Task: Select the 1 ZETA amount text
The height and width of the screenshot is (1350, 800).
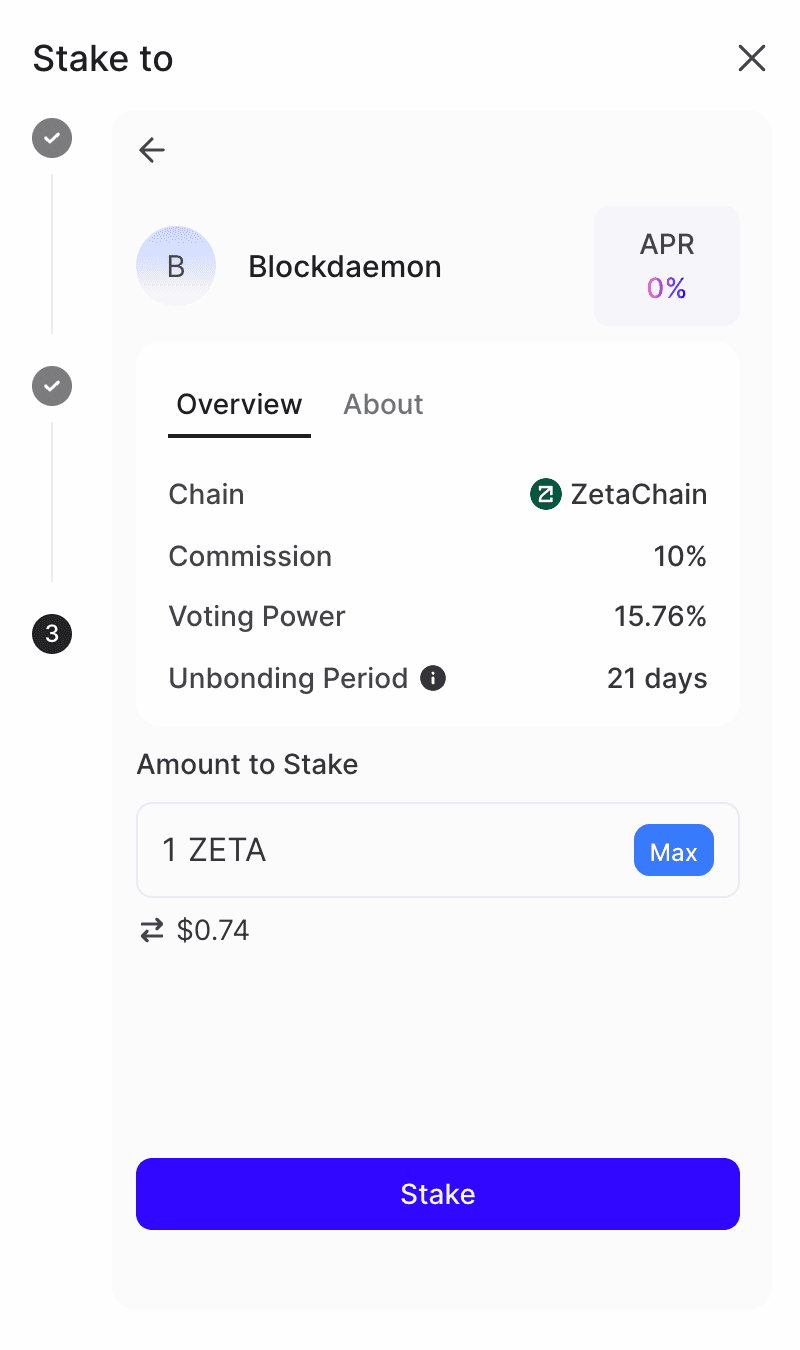Action: coord(213,850)
